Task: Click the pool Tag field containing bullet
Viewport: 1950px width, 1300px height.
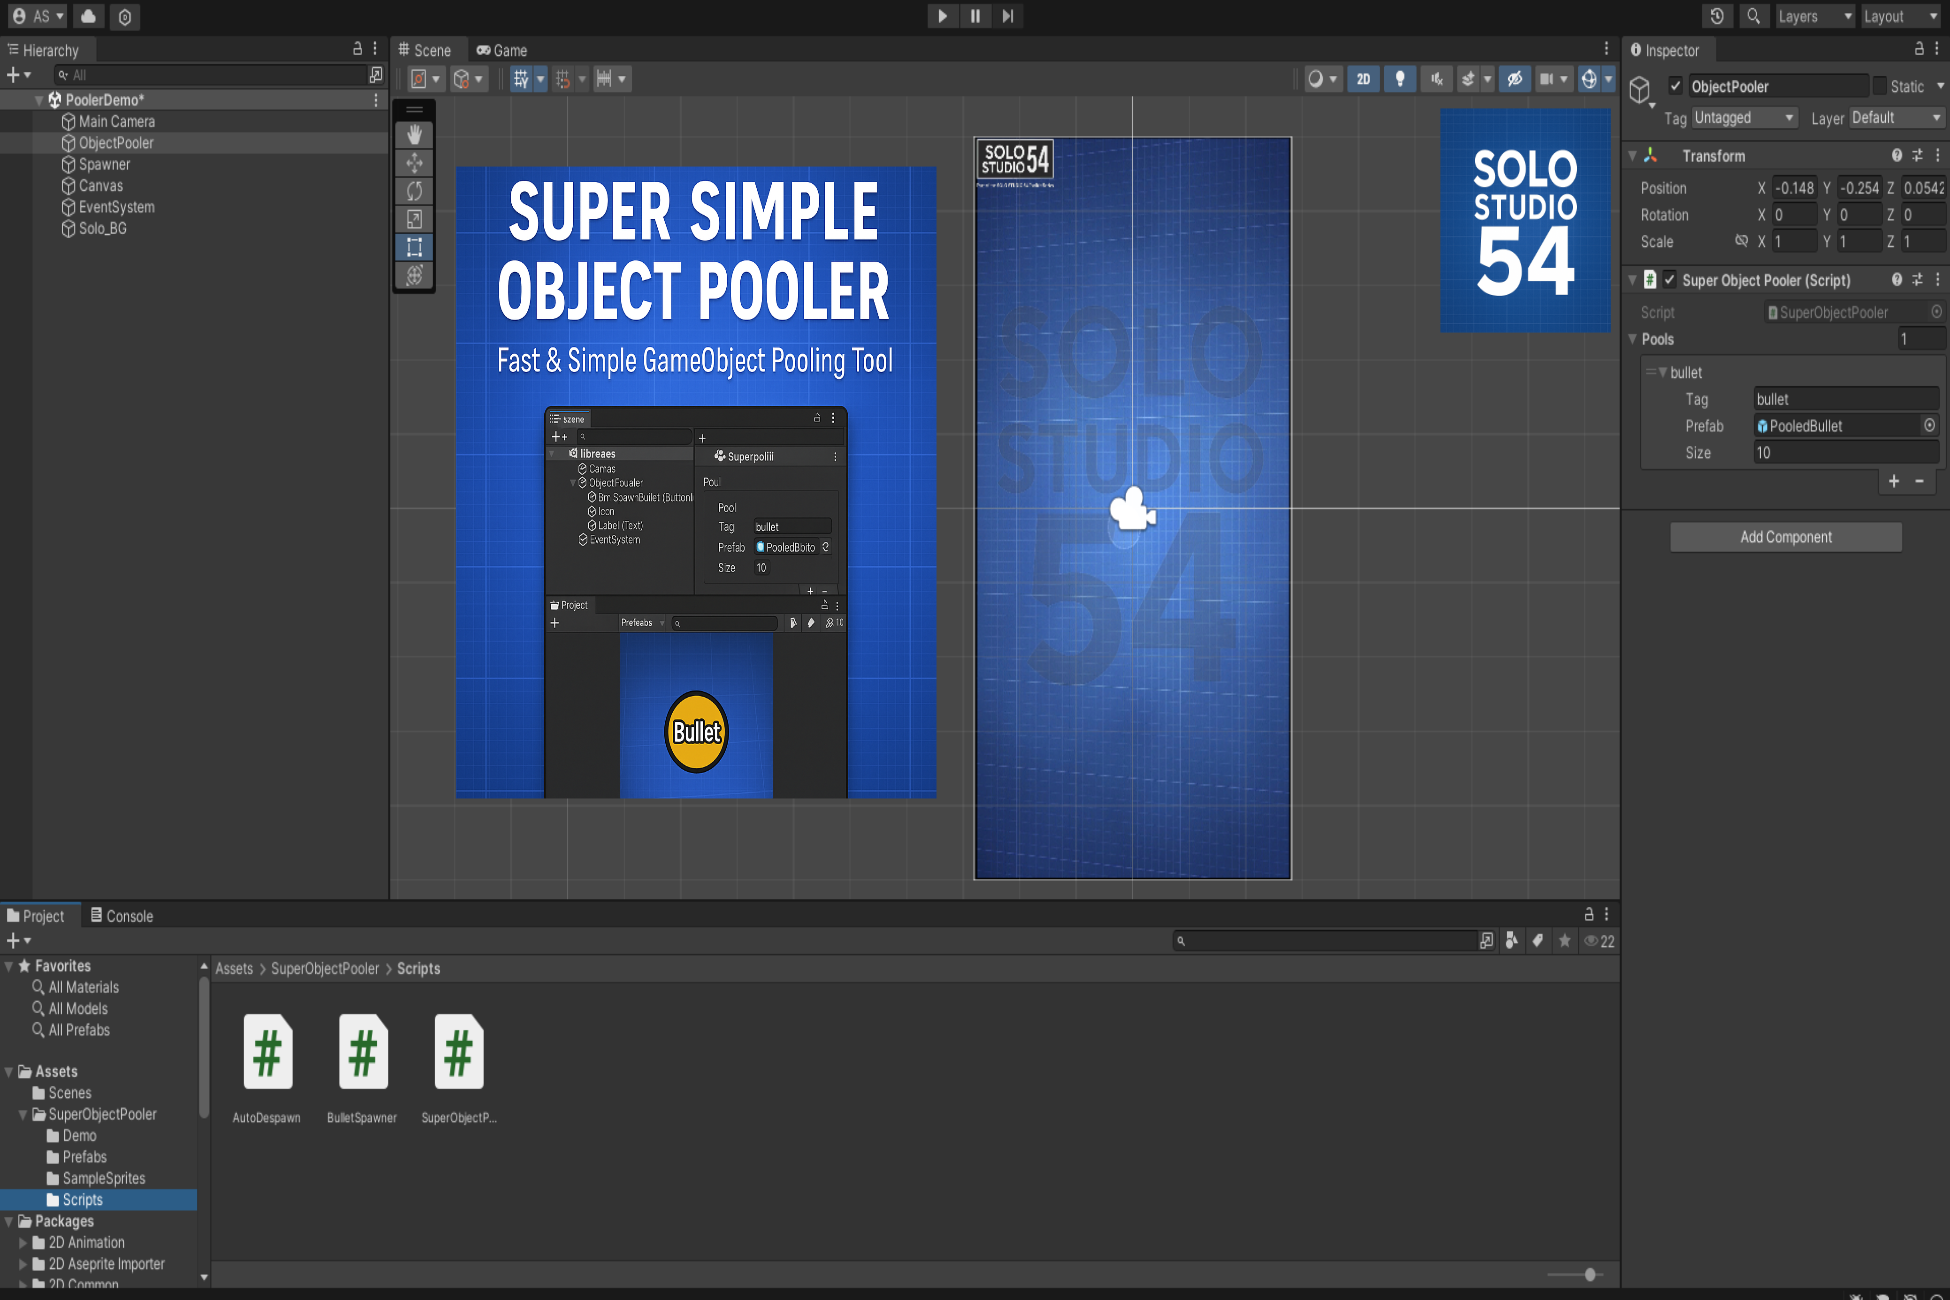Action: coord(1846,399)
